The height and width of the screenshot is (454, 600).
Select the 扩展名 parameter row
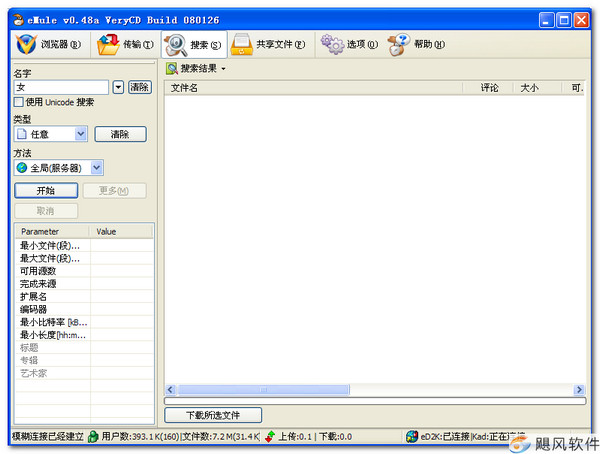pos(84,297)
